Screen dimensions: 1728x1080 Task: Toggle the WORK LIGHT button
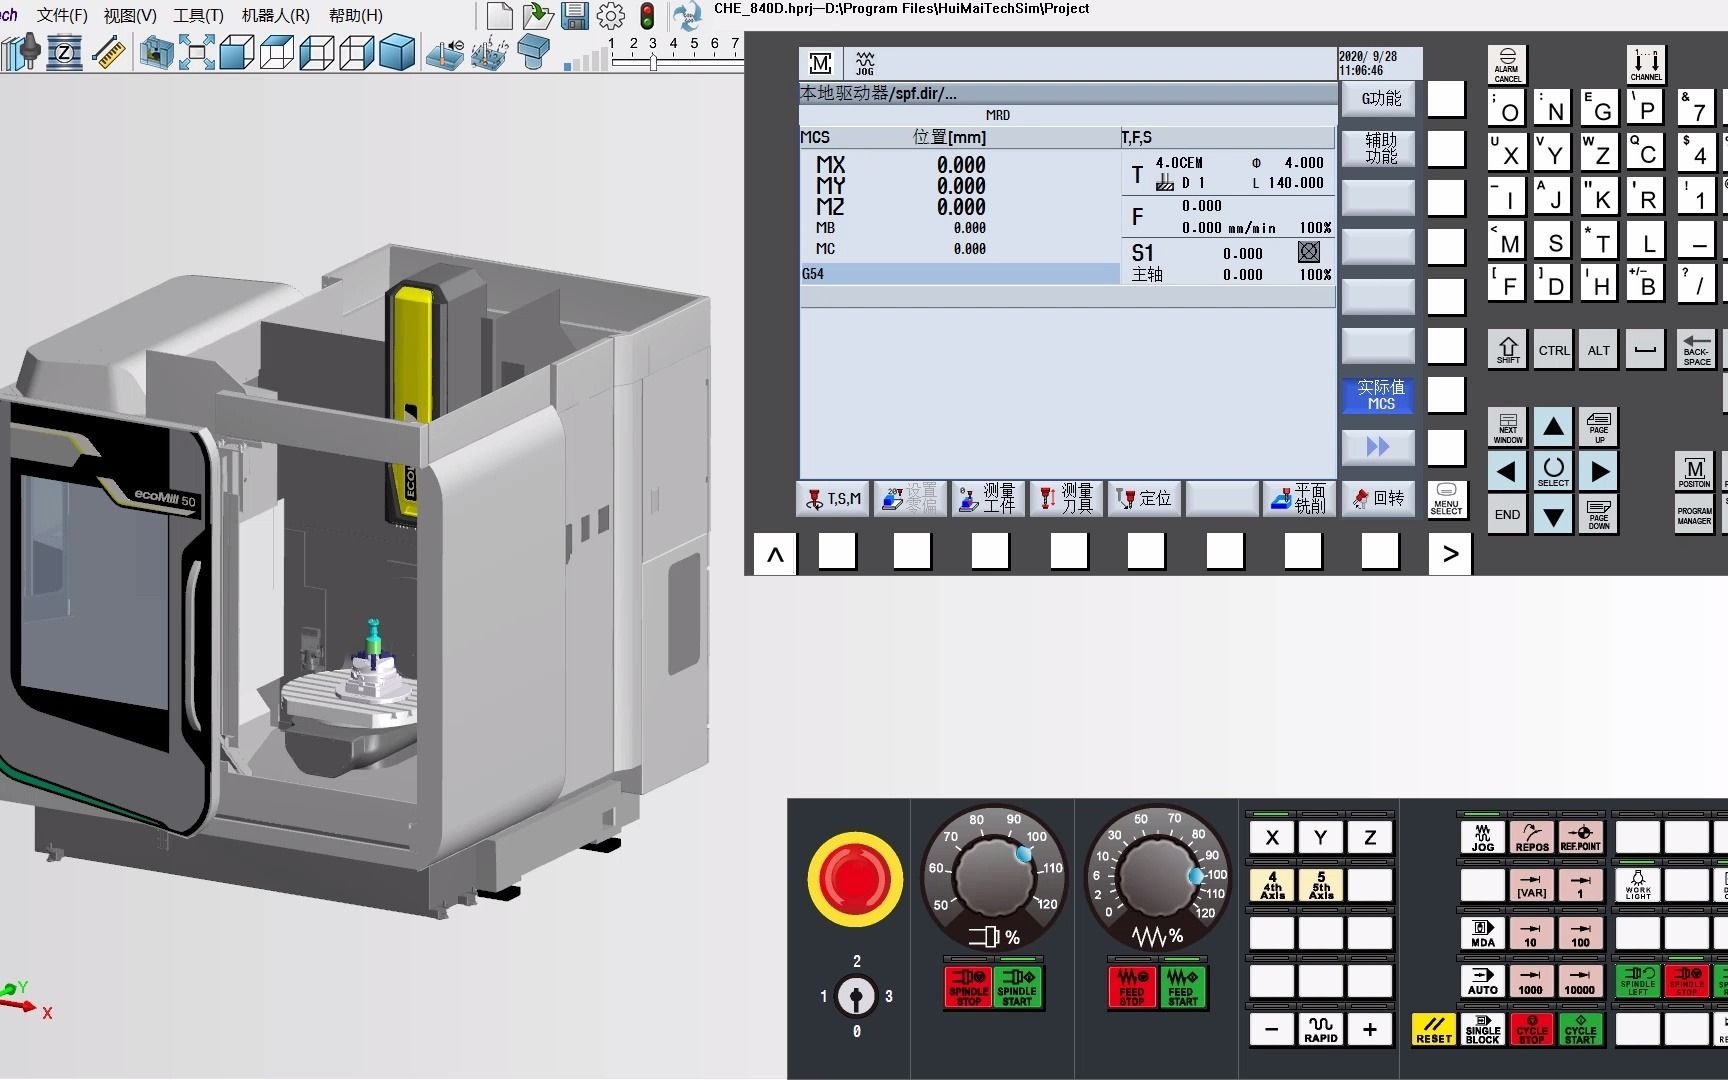coord(1638,885)
